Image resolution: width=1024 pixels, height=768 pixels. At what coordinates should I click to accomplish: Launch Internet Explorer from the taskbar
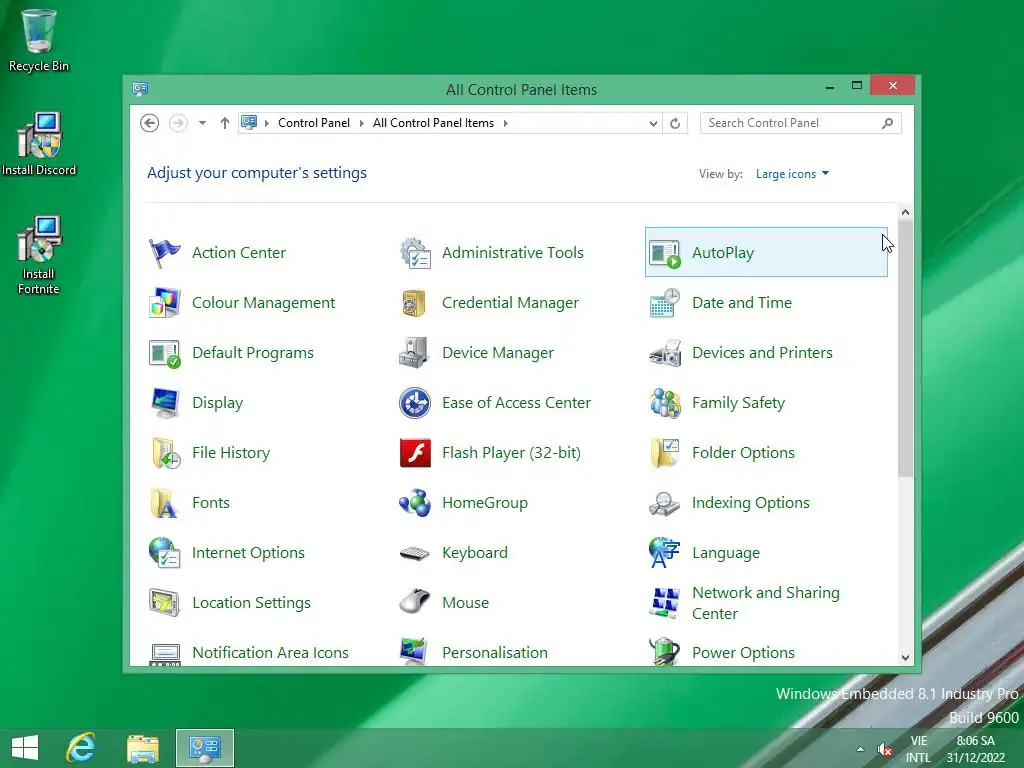pos(81,748)
